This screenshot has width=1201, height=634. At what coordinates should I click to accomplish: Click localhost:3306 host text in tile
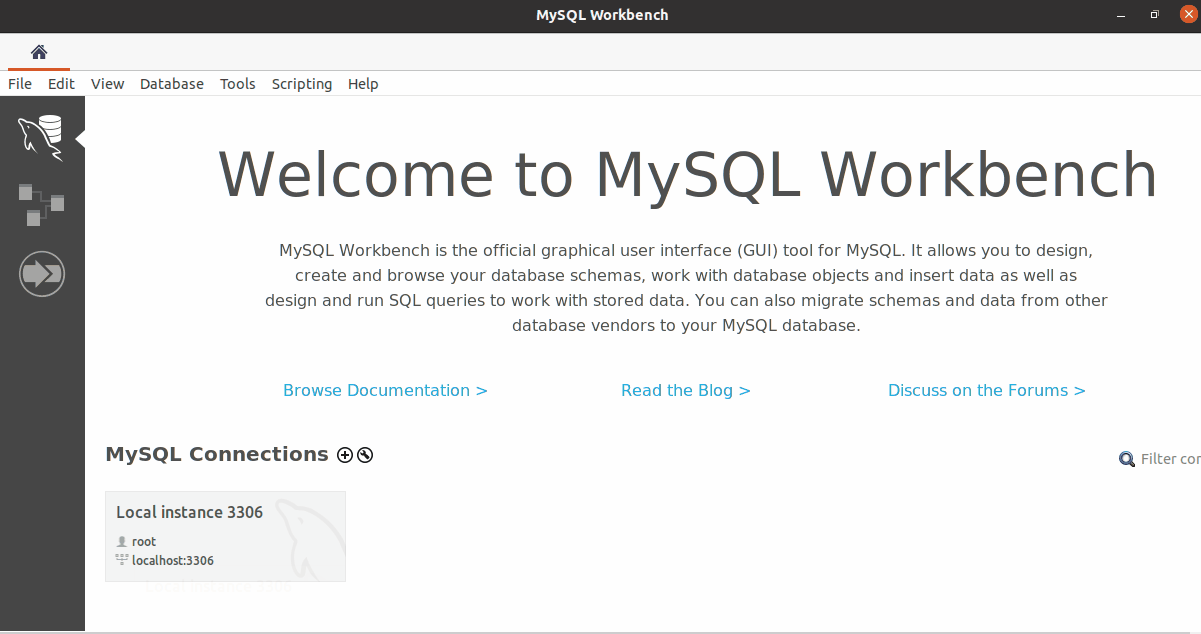coord(173,560)
